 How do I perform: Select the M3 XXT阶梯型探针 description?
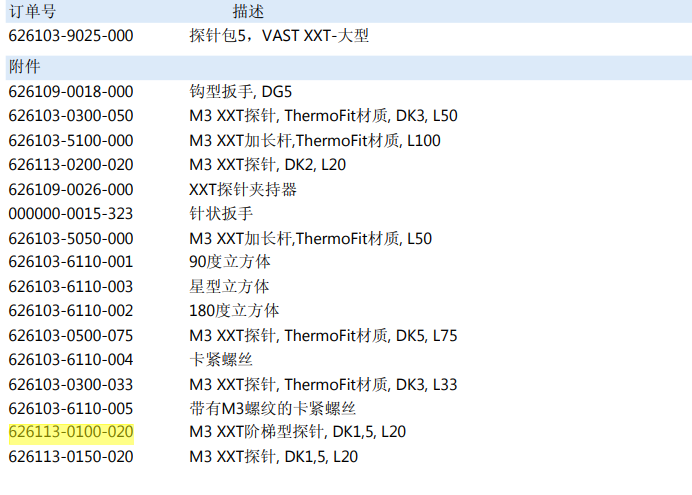pos(297,432)
